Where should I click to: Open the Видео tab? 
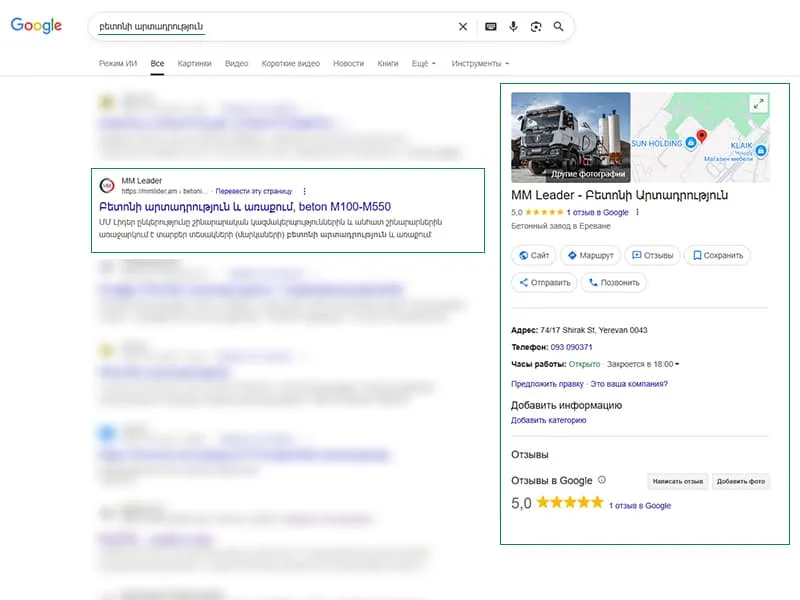236,63
